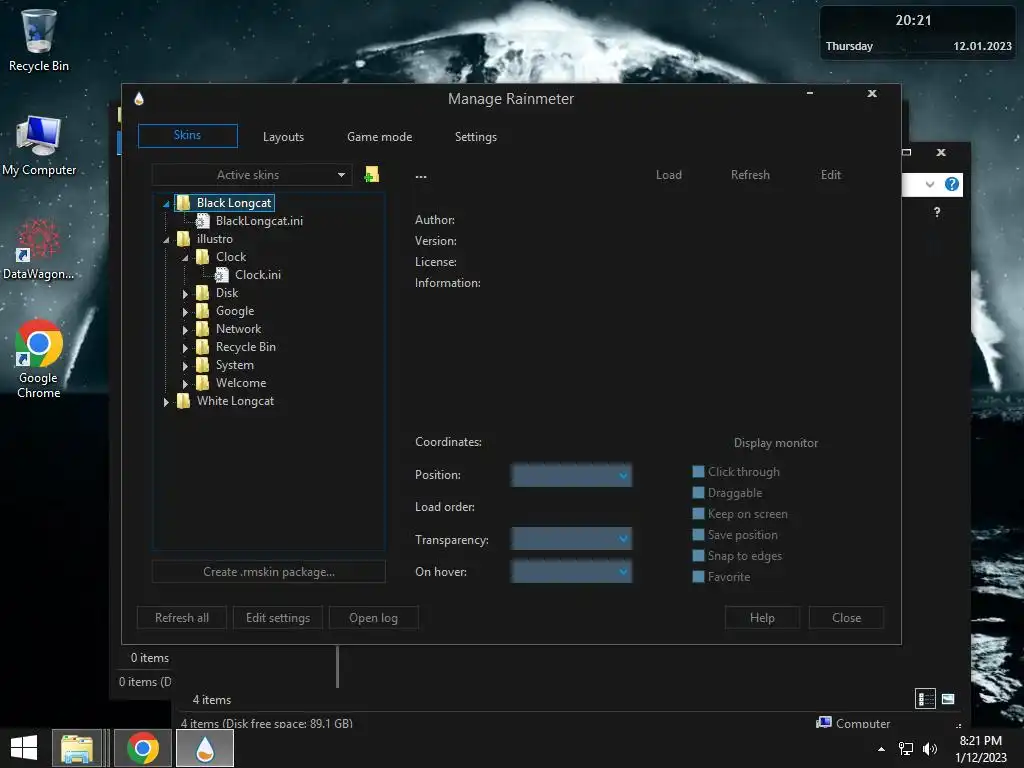Open the DataWagon desktop shortcut
The image size is (1024, 768).
tap(39, 249)
